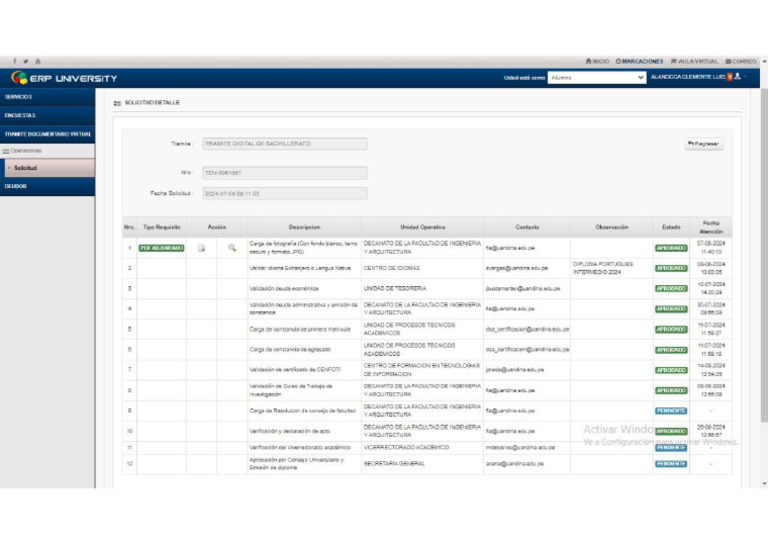
Task: Go to Aula Virtual link
Action: click(695, 61)
